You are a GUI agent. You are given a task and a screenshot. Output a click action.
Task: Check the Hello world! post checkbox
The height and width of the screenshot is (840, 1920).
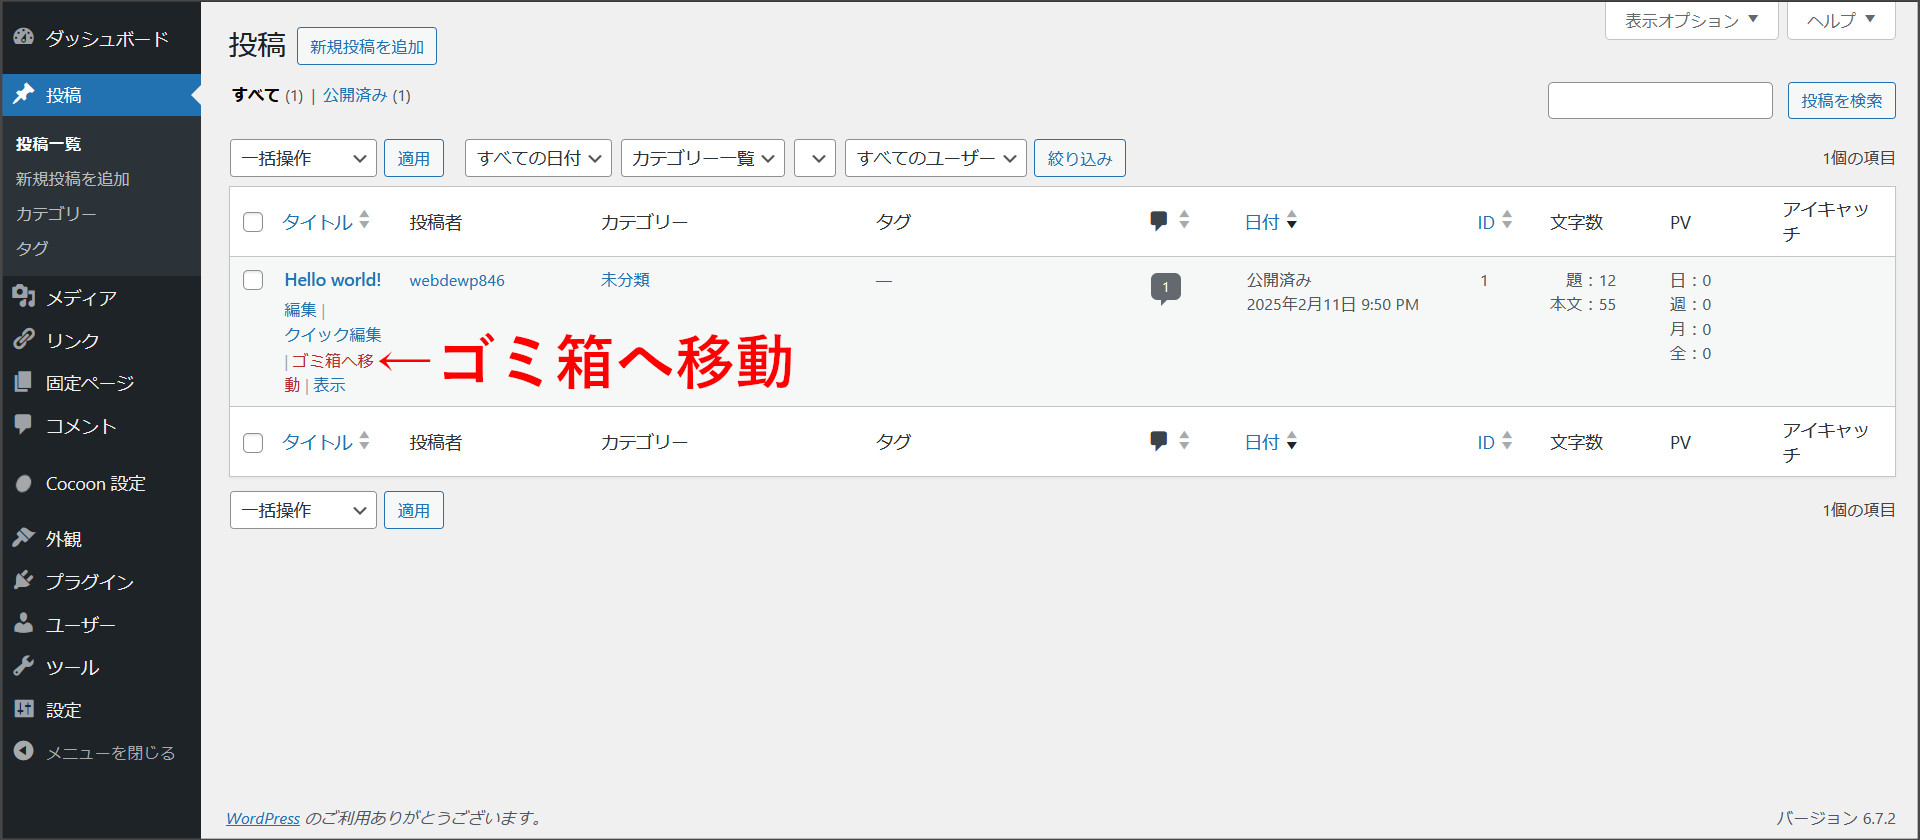pos(253,280)
